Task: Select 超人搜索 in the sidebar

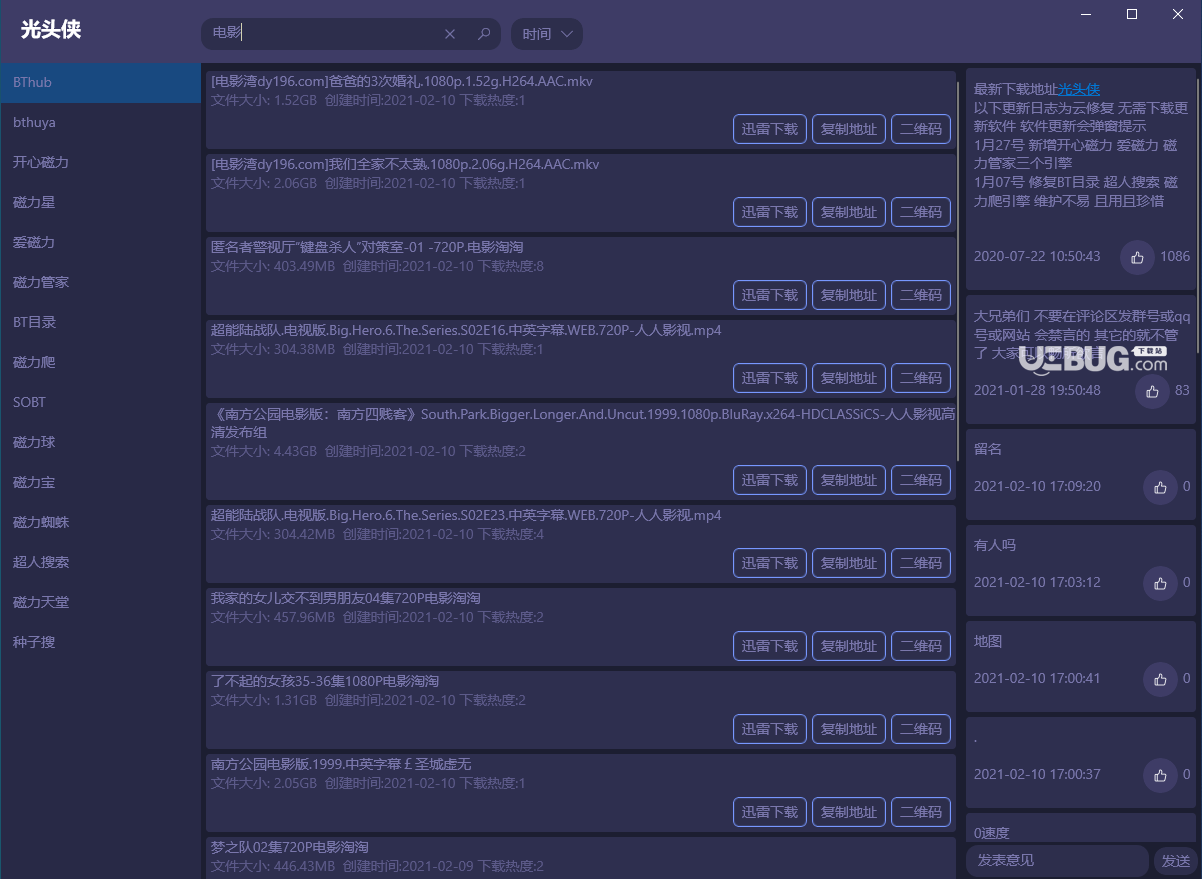Action: (x=100, y=562)
